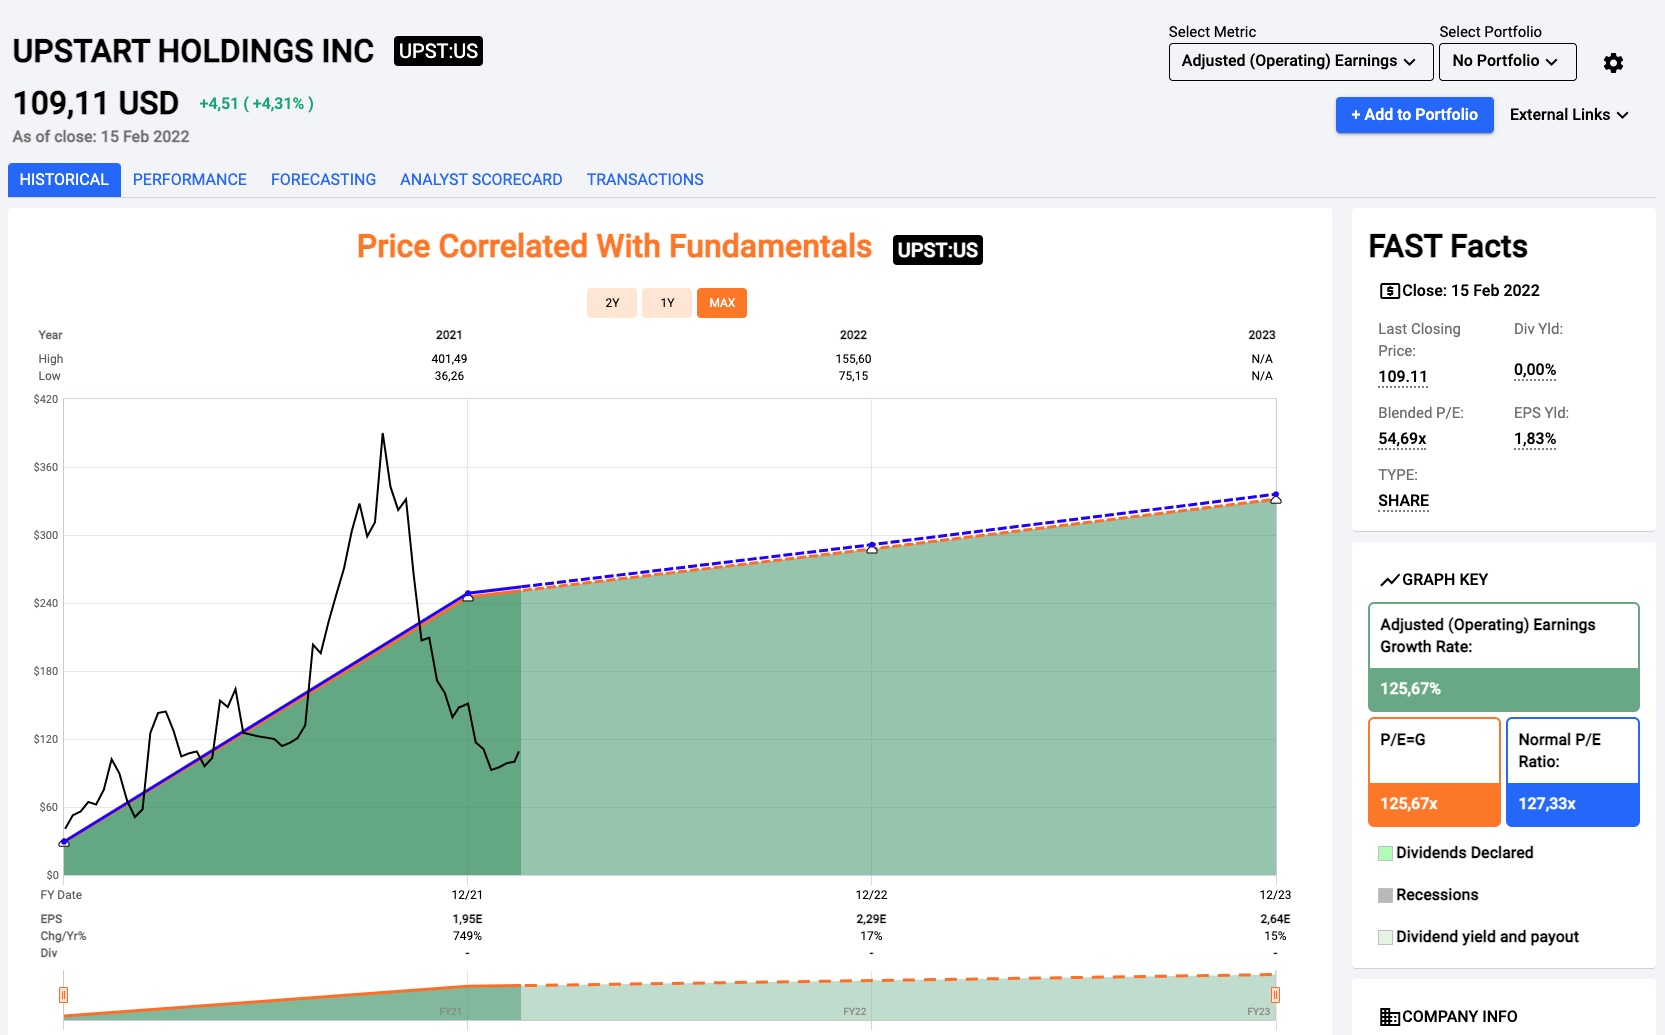Click the 12/22 earnings triangle marker
Screen dimensions: 1665x1035
click(872, 549)
